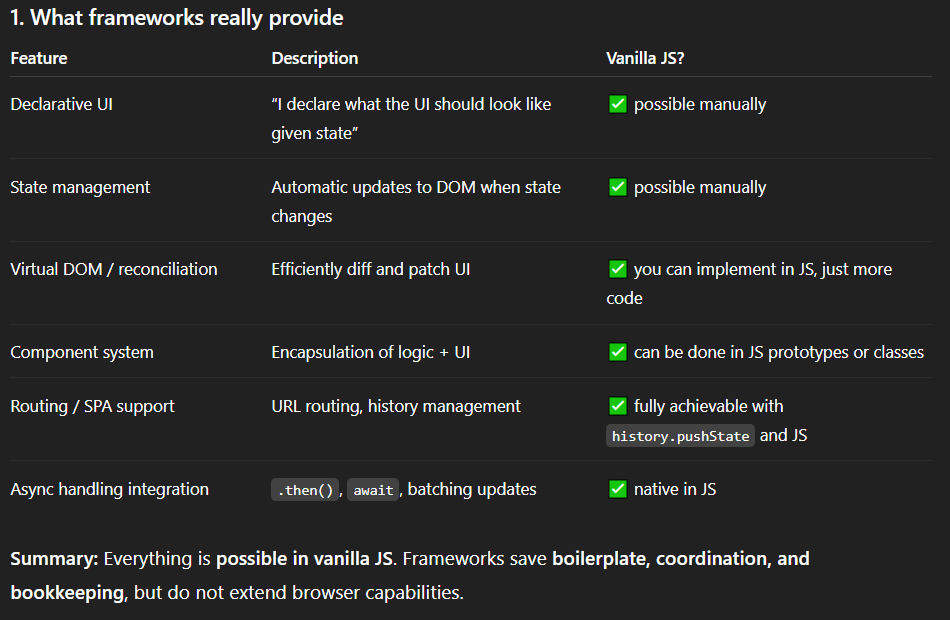Click the green checkmark in Declarative UI row
Screen dimensions: 950x620
618,104
